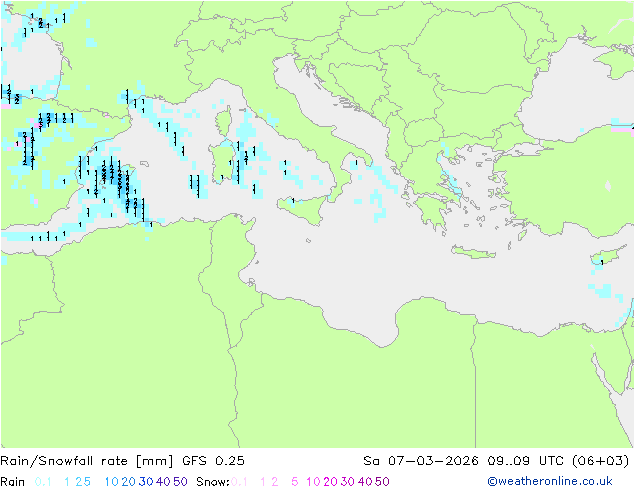Screen dimensions: 634x490
Task: Click the date text 'Sa 07-03-2026'
Action: pos(421,461)
